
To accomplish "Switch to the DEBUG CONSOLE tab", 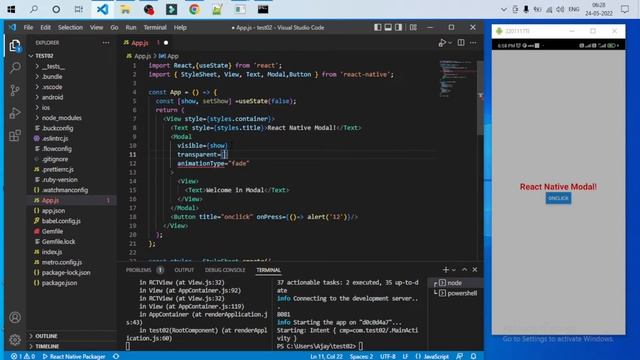I will 225,270.
